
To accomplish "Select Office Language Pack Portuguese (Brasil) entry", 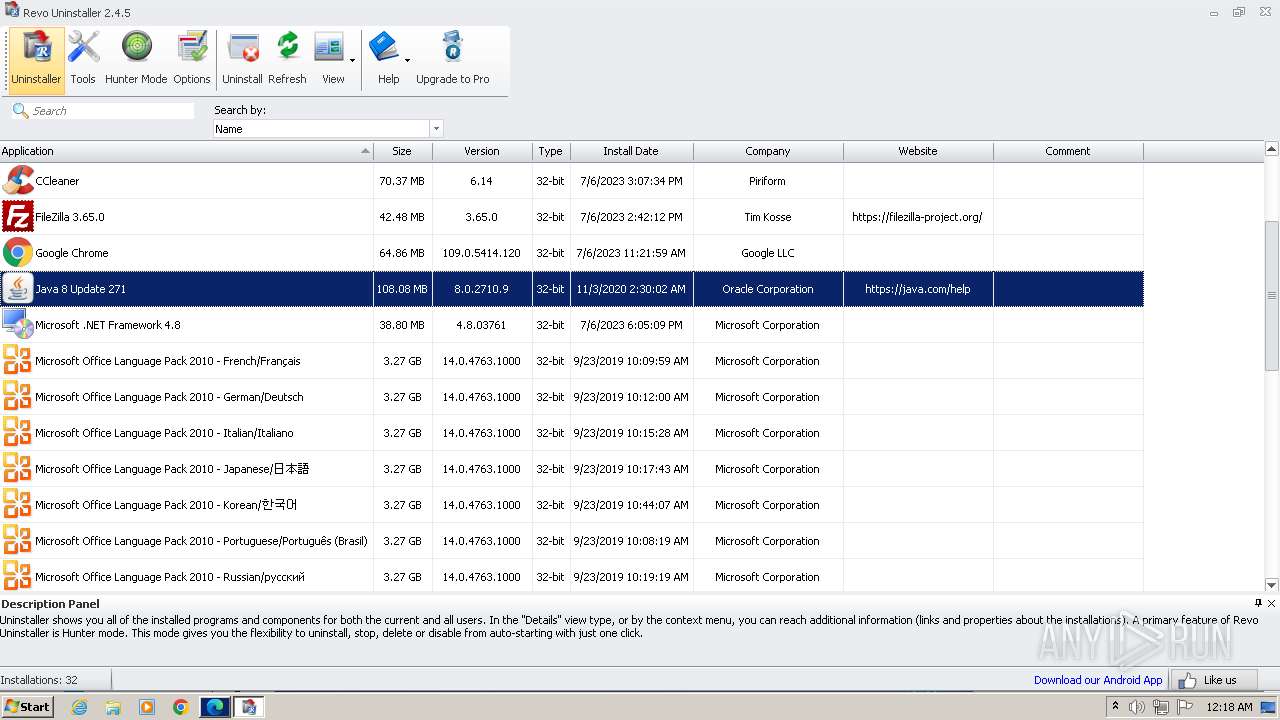I will (x=201, y=541).
